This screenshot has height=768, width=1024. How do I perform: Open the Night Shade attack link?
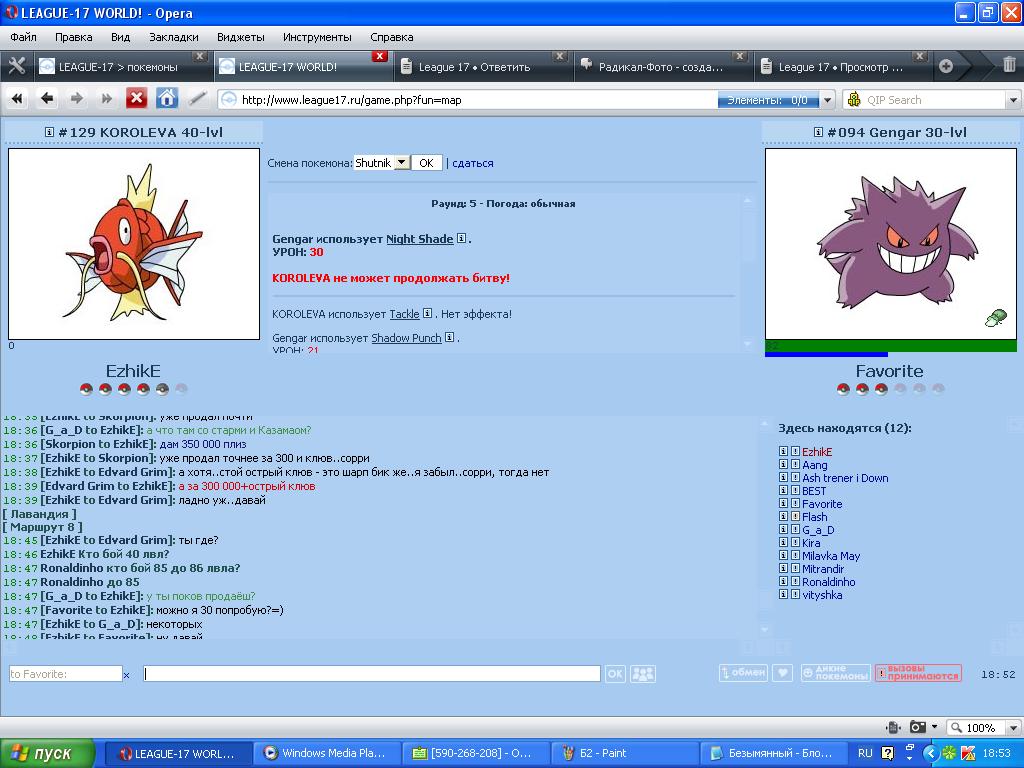(420, 239)
